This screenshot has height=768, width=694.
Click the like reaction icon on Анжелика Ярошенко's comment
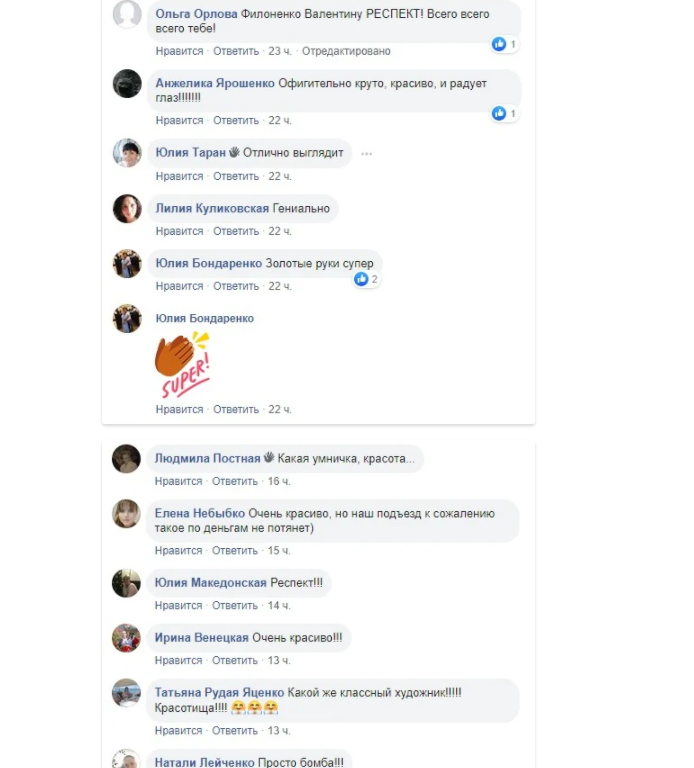pyautogui.click(x=499, y=114)
